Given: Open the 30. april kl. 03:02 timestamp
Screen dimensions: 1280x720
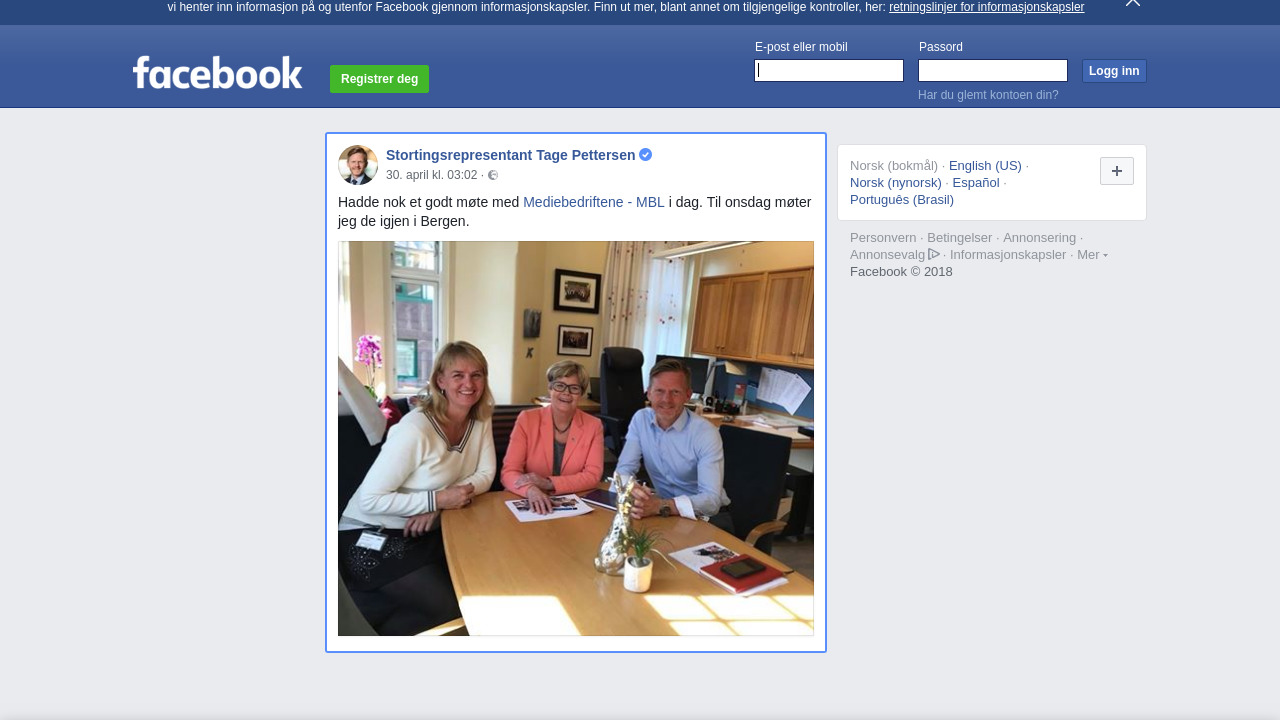Looking at the screenshot, I should [x=432, y=175].
